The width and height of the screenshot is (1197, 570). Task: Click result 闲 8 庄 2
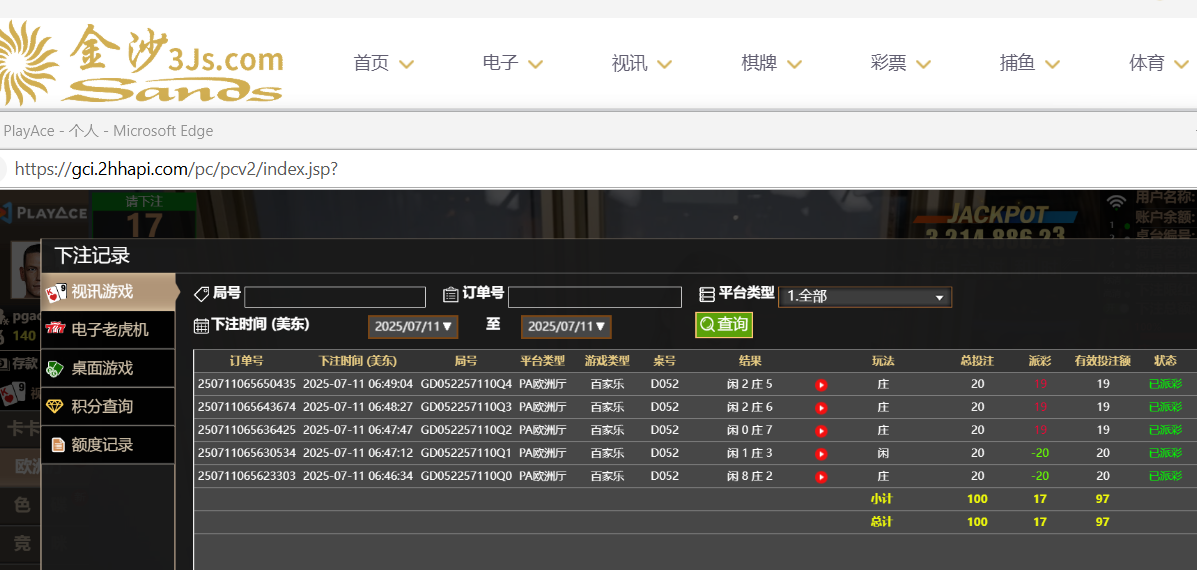click(750, 476)
